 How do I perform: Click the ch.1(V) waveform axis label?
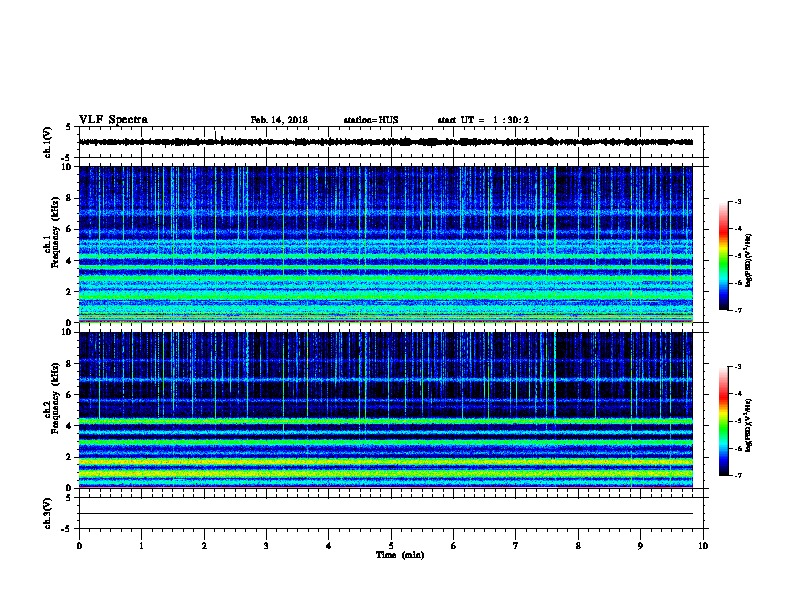47,142
